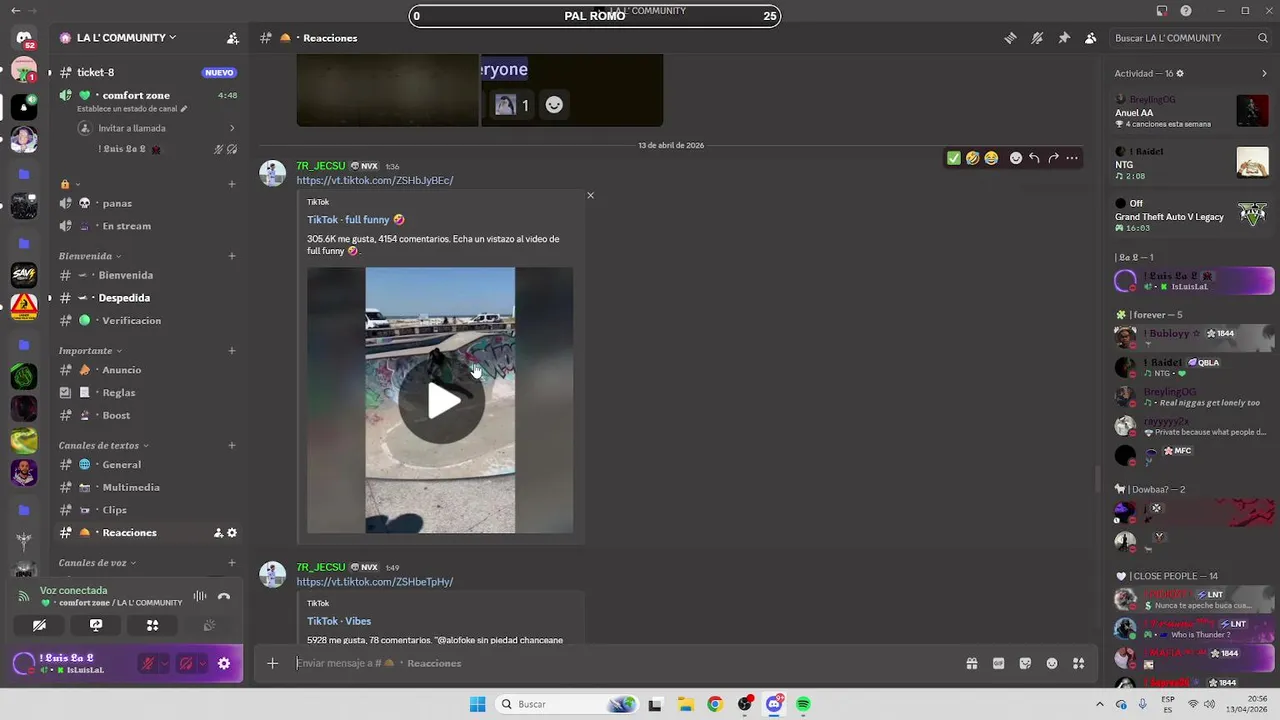The width and height of the screenshot is (1280, 720).
Task: Join the panas voice channel
Action: 148,203
